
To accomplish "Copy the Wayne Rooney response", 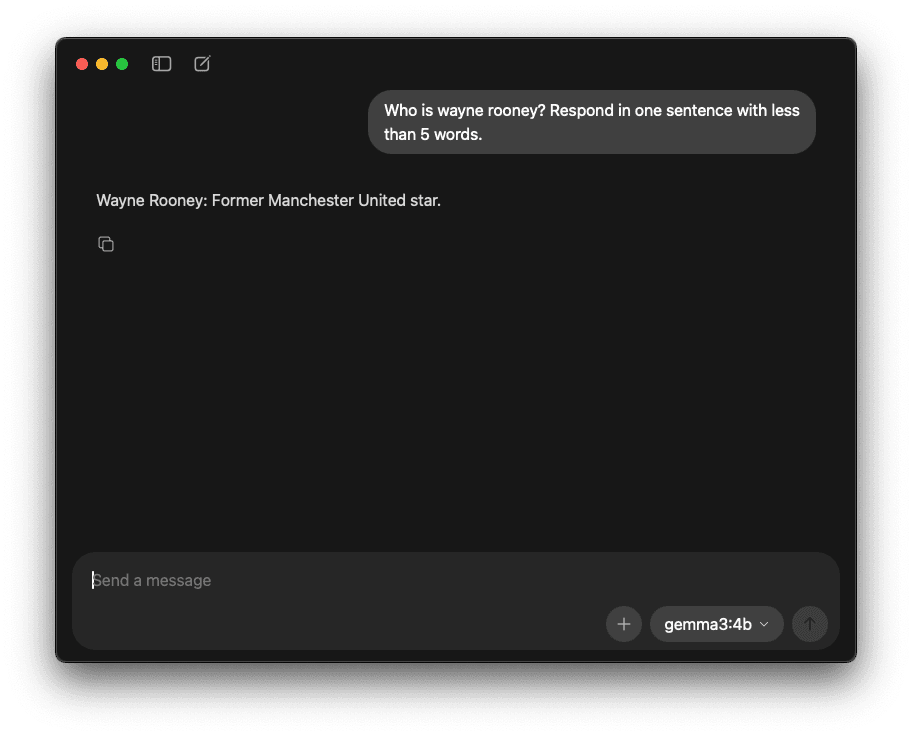I will click(106, 244).
